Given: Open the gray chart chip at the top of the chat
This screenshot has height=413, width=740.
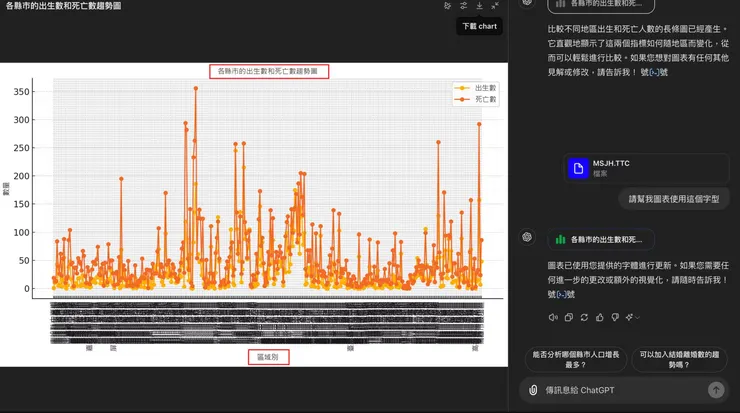Looking at the screenshot, I should [601, 4].
